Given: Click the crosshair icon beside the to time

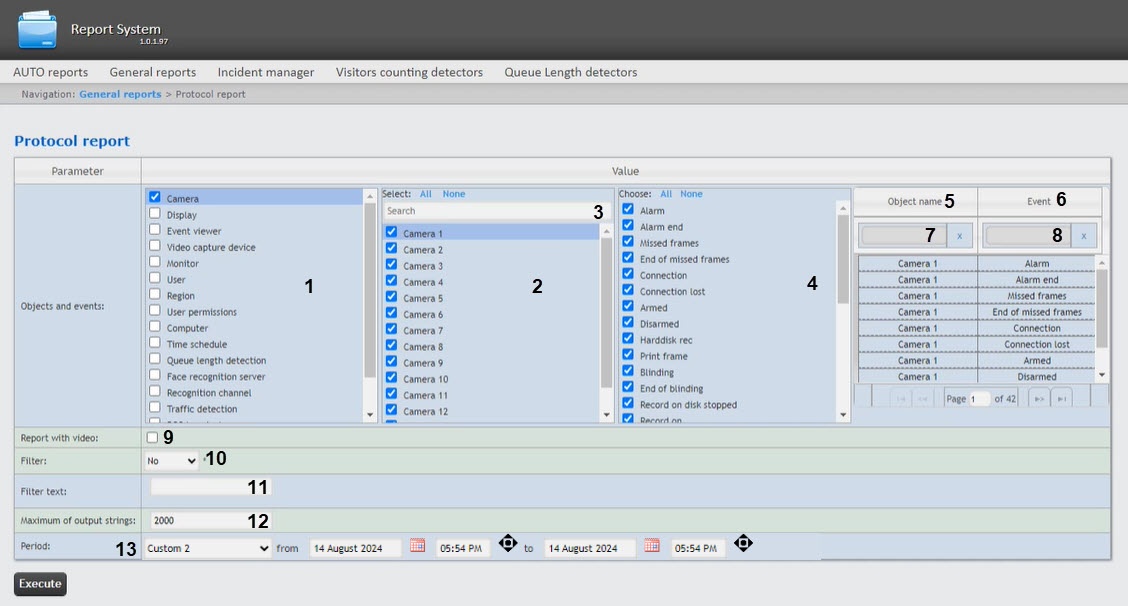Looking at the screenshot, I should [742, 543].
